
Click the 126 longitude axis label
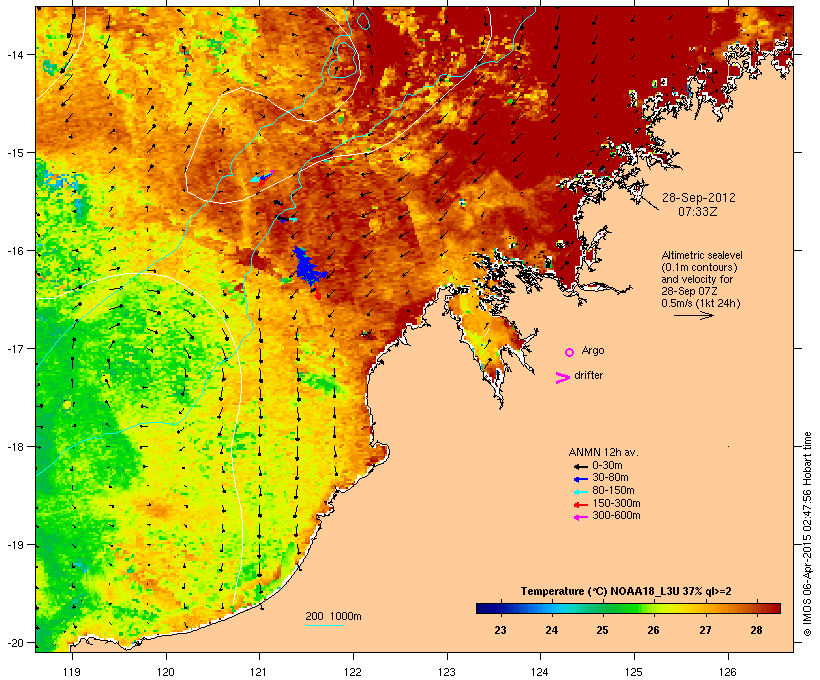728,672
